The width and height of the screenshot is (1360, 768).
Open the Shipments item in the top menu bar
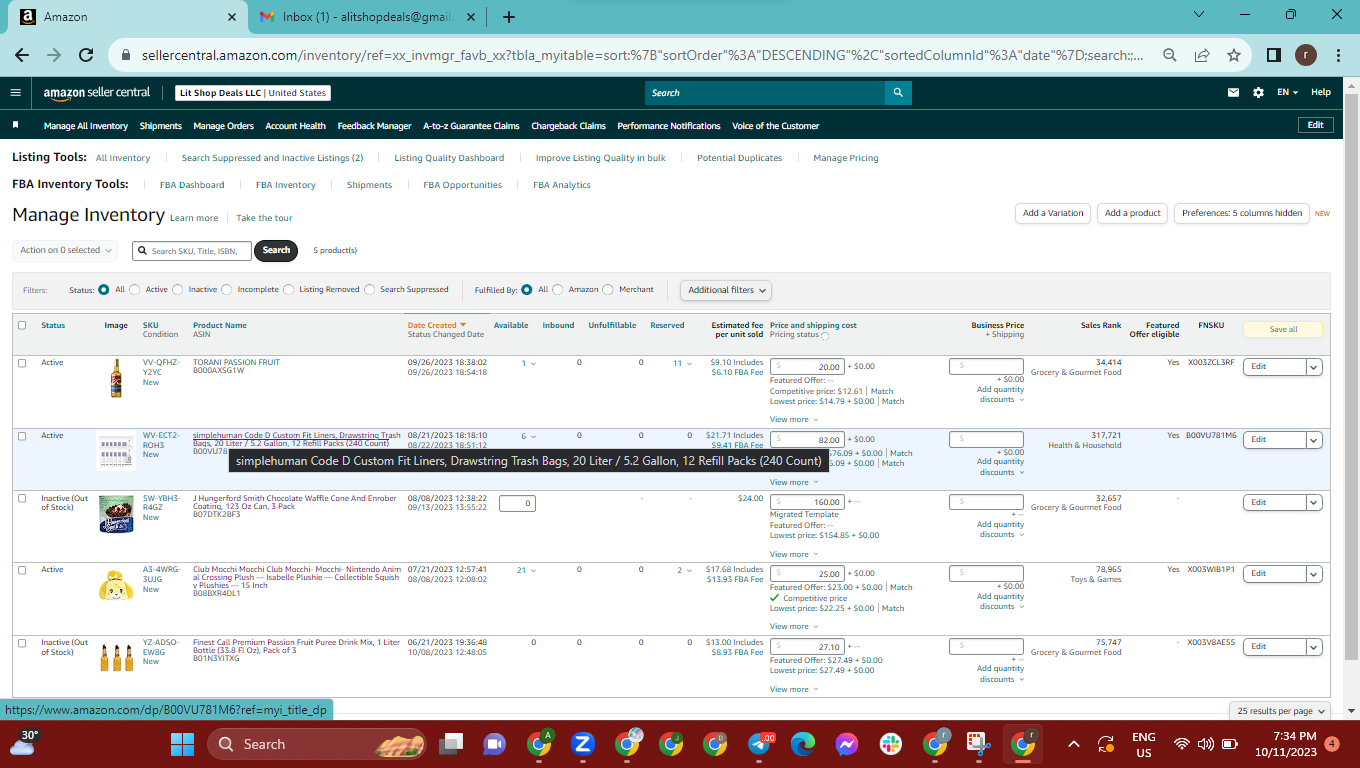(161, 126)
